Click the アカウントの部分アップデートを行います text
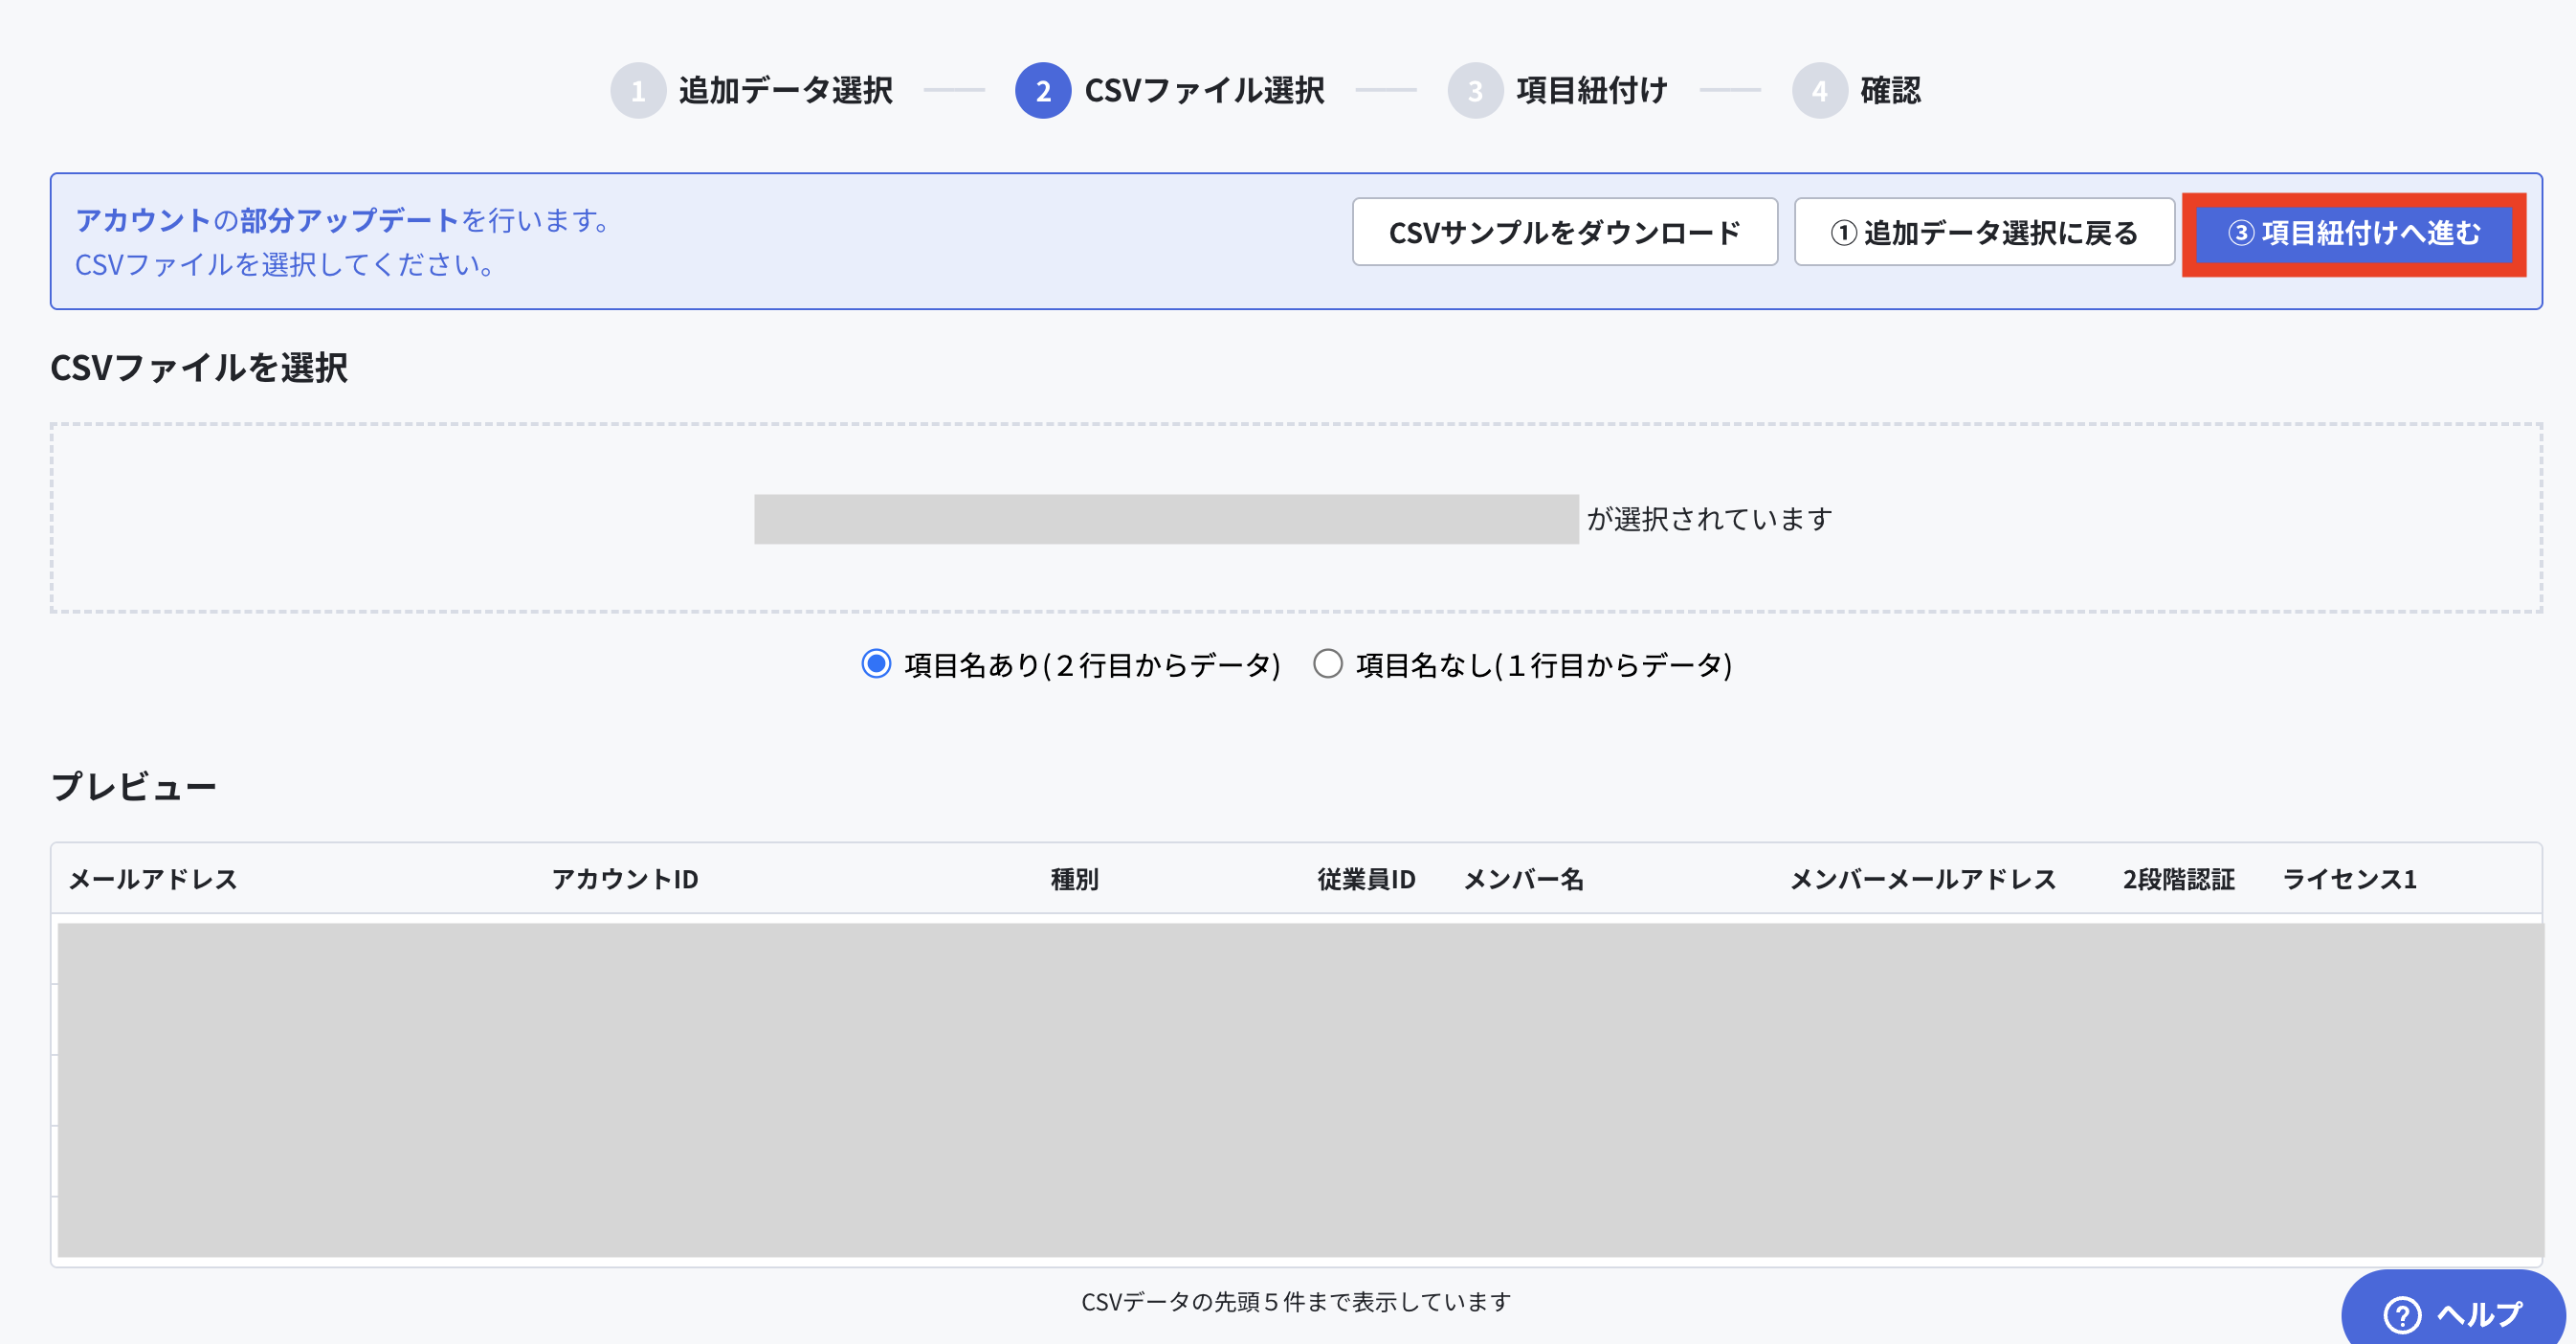The height and width of the screenshot is (1344, 2576). 343,220
